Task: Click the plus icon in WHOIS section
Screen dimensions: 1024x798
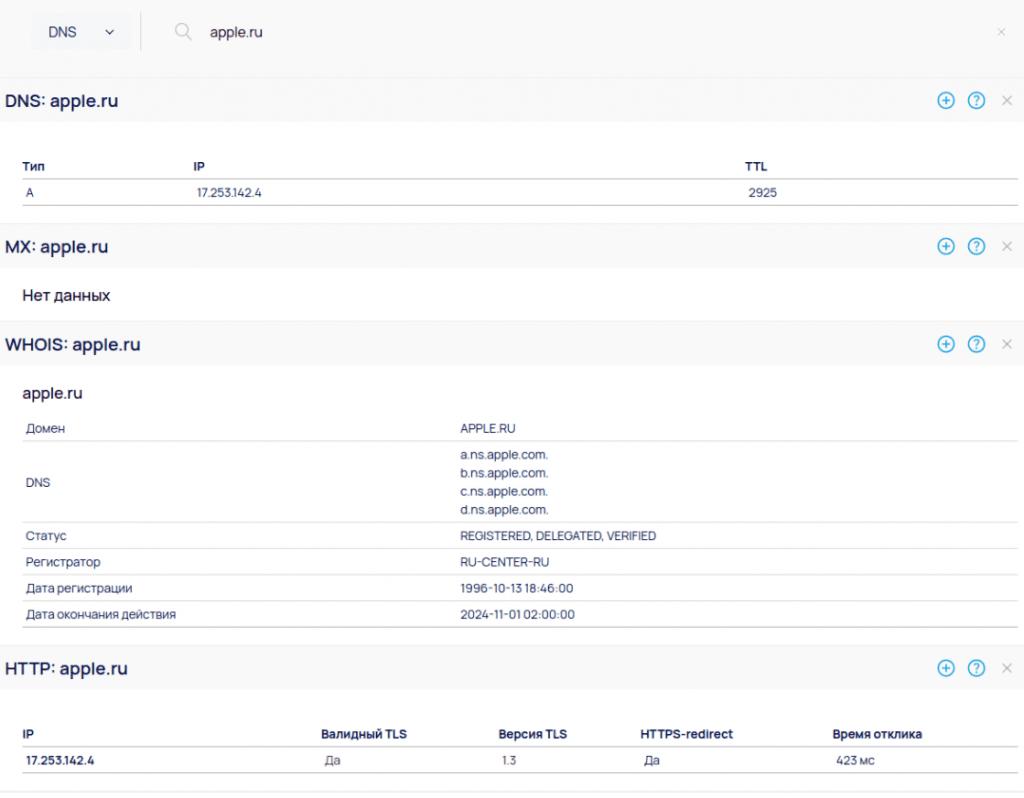Action: tap(945, 344)
